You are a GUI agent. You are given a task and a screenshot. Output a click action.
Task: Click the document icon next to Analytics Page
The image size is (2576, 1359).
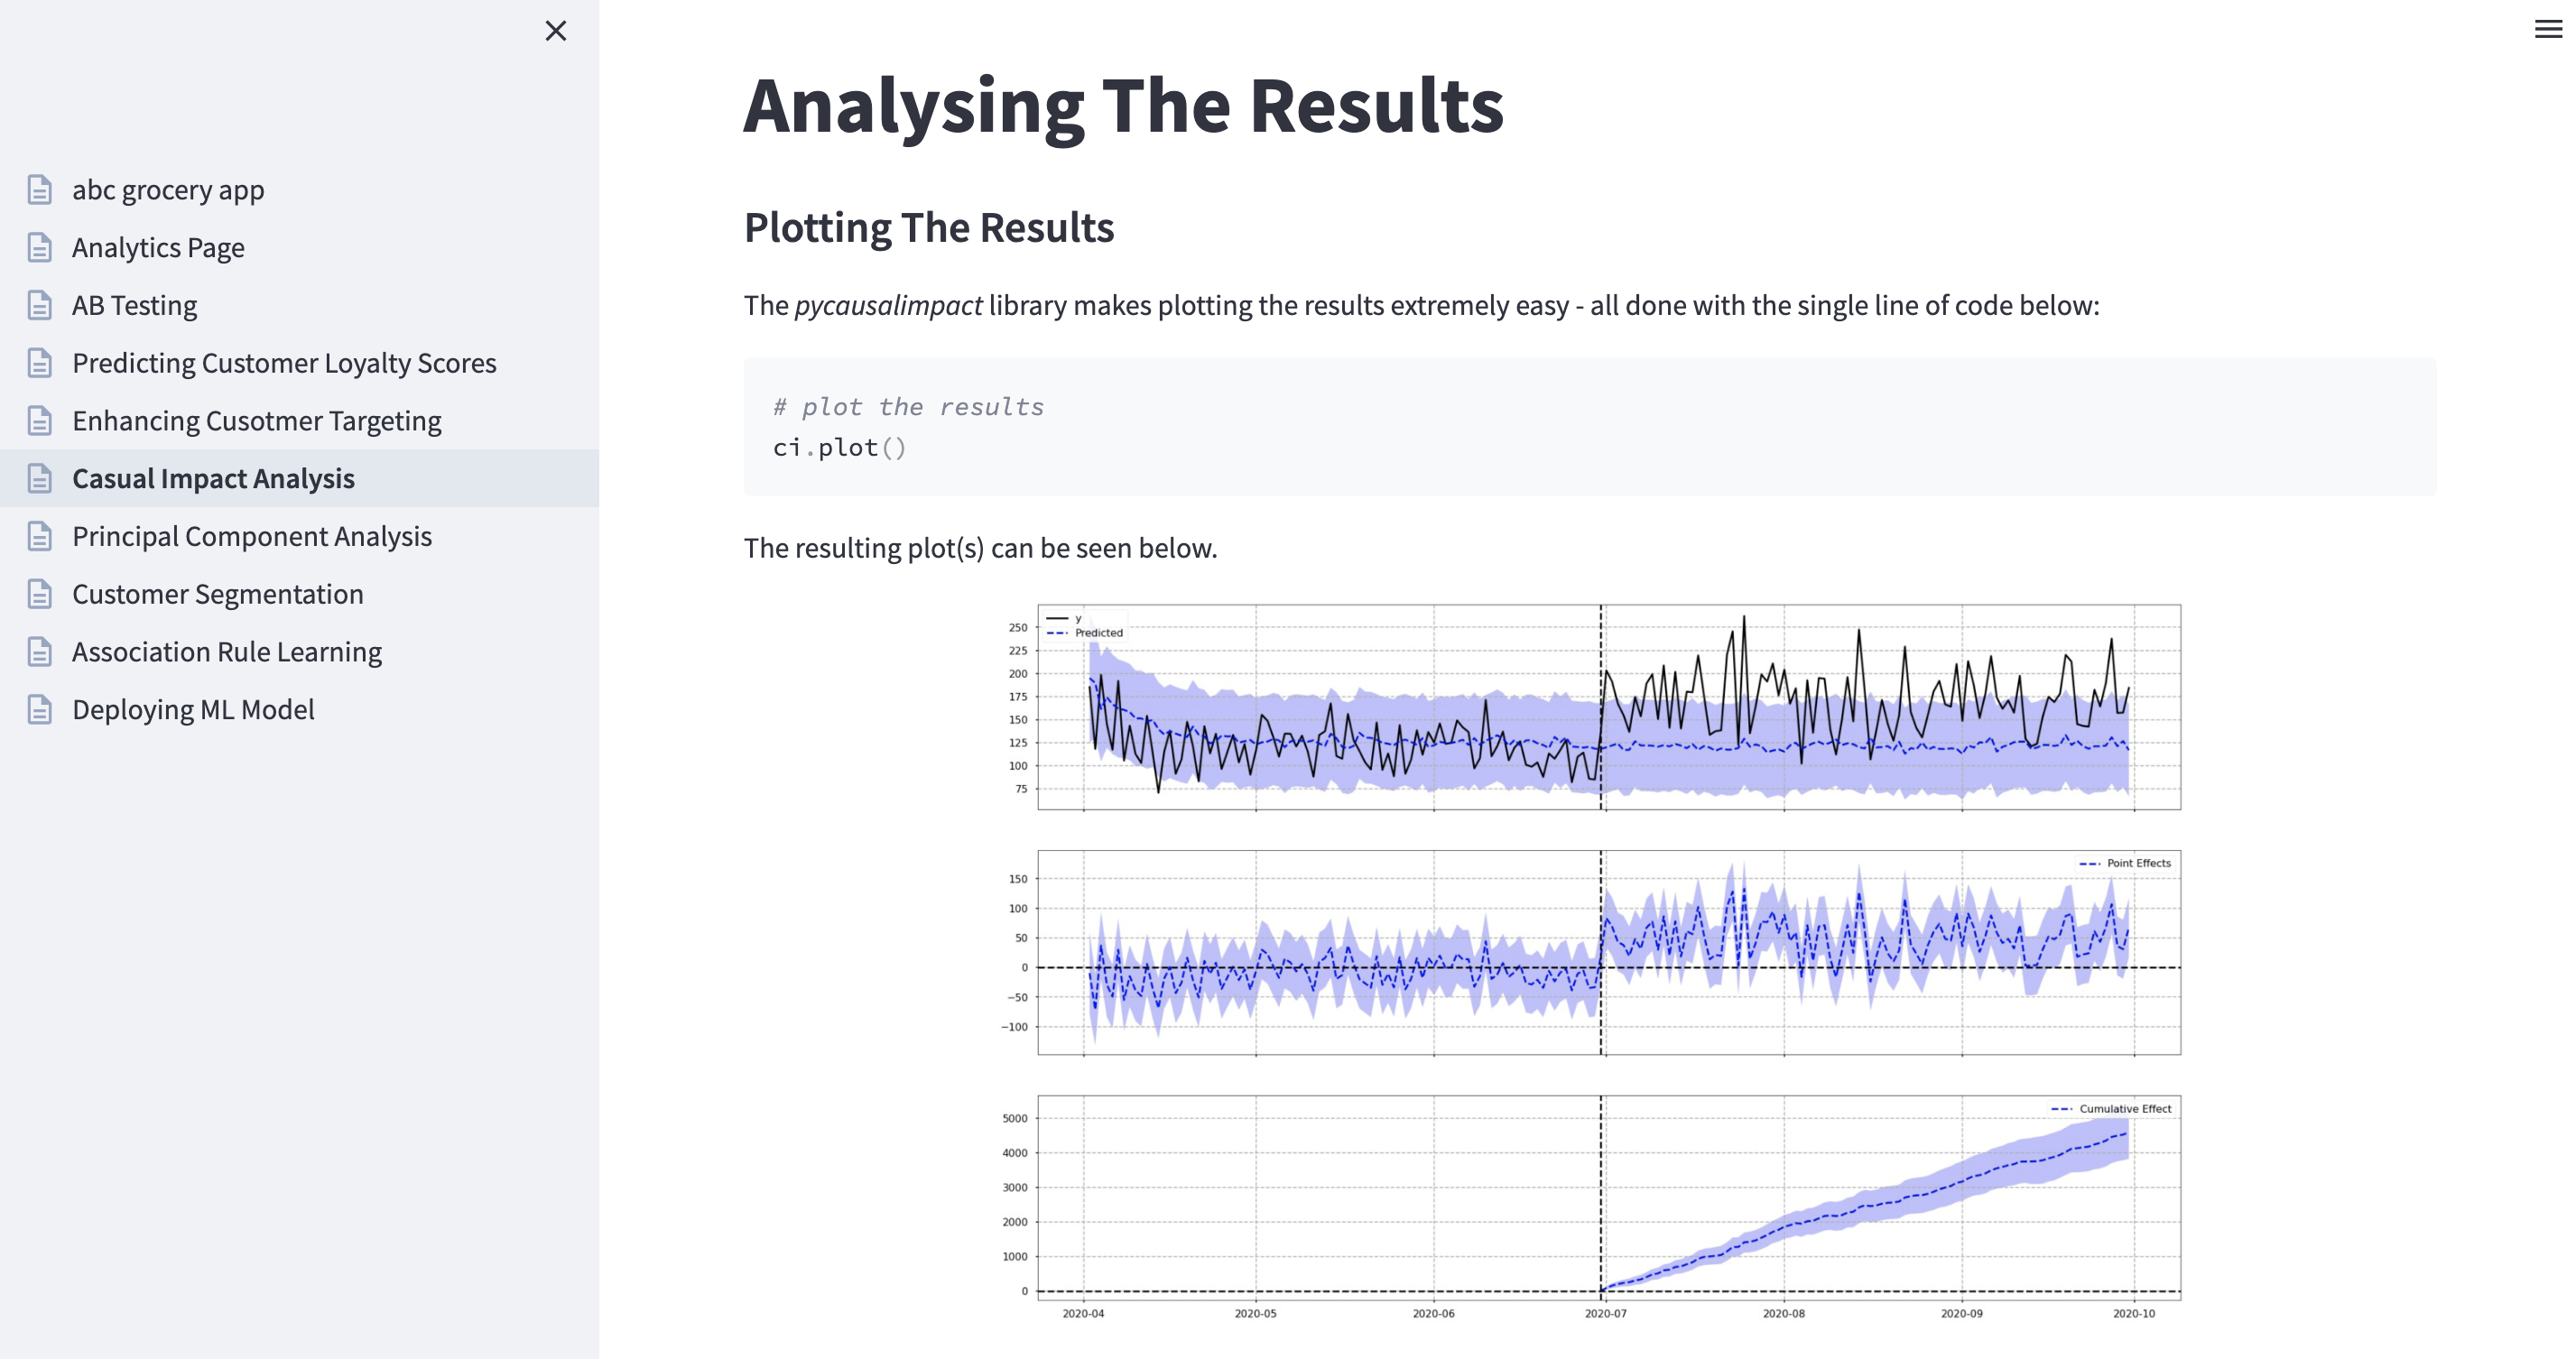[x=39, y=247]
